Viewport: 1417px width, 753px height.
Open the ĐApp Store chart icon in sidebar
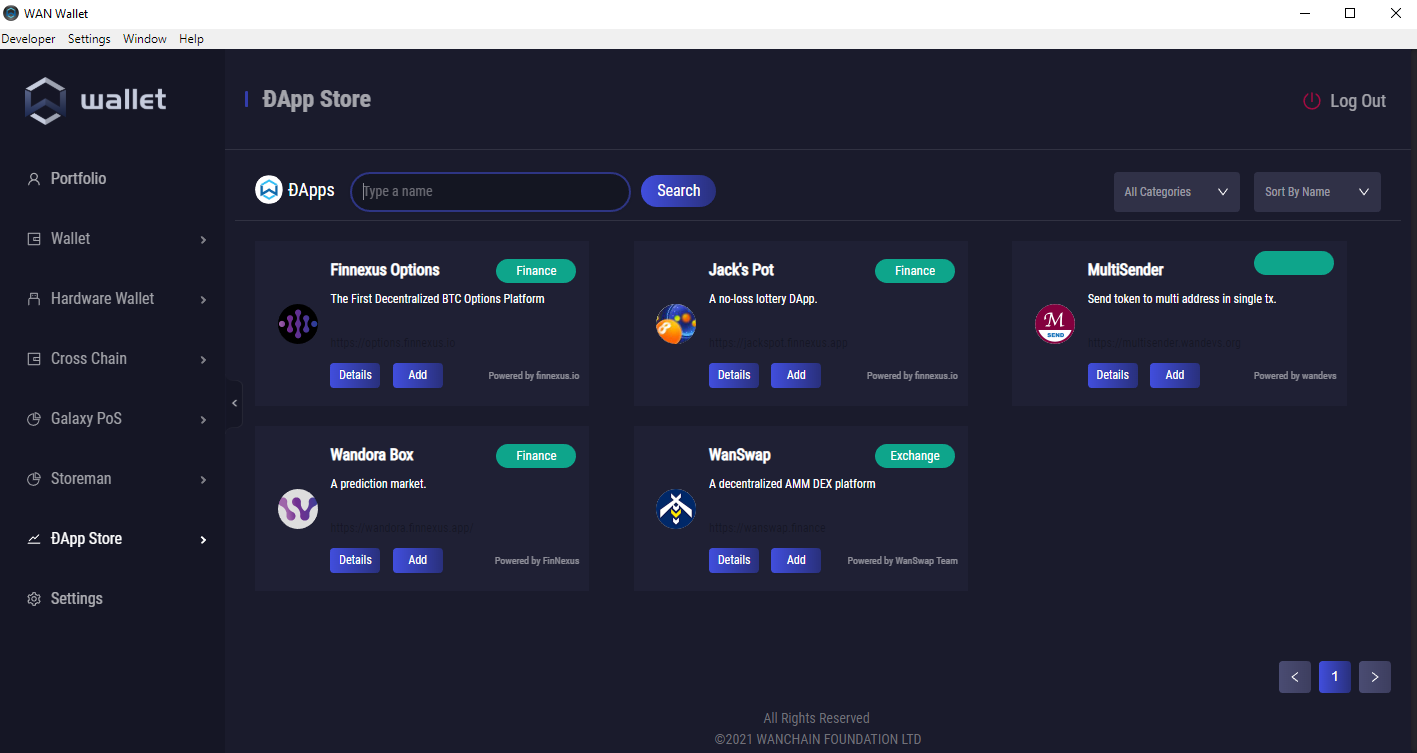coord(34,539)
